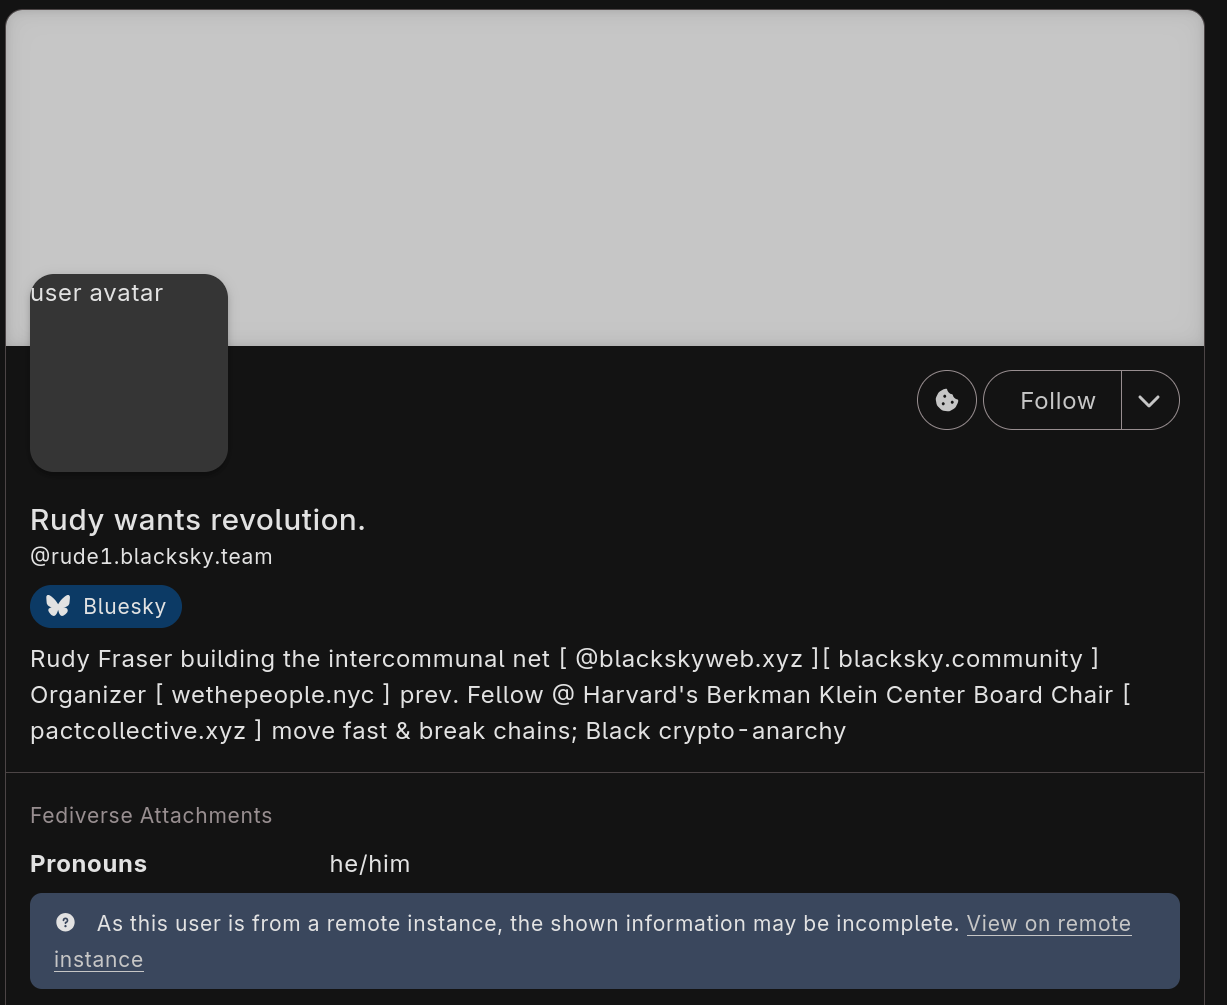This screenshot has width=1227, height=1005.
Task: Expand the dropdown arrow next to Follow
Action: pos(1149,400)
